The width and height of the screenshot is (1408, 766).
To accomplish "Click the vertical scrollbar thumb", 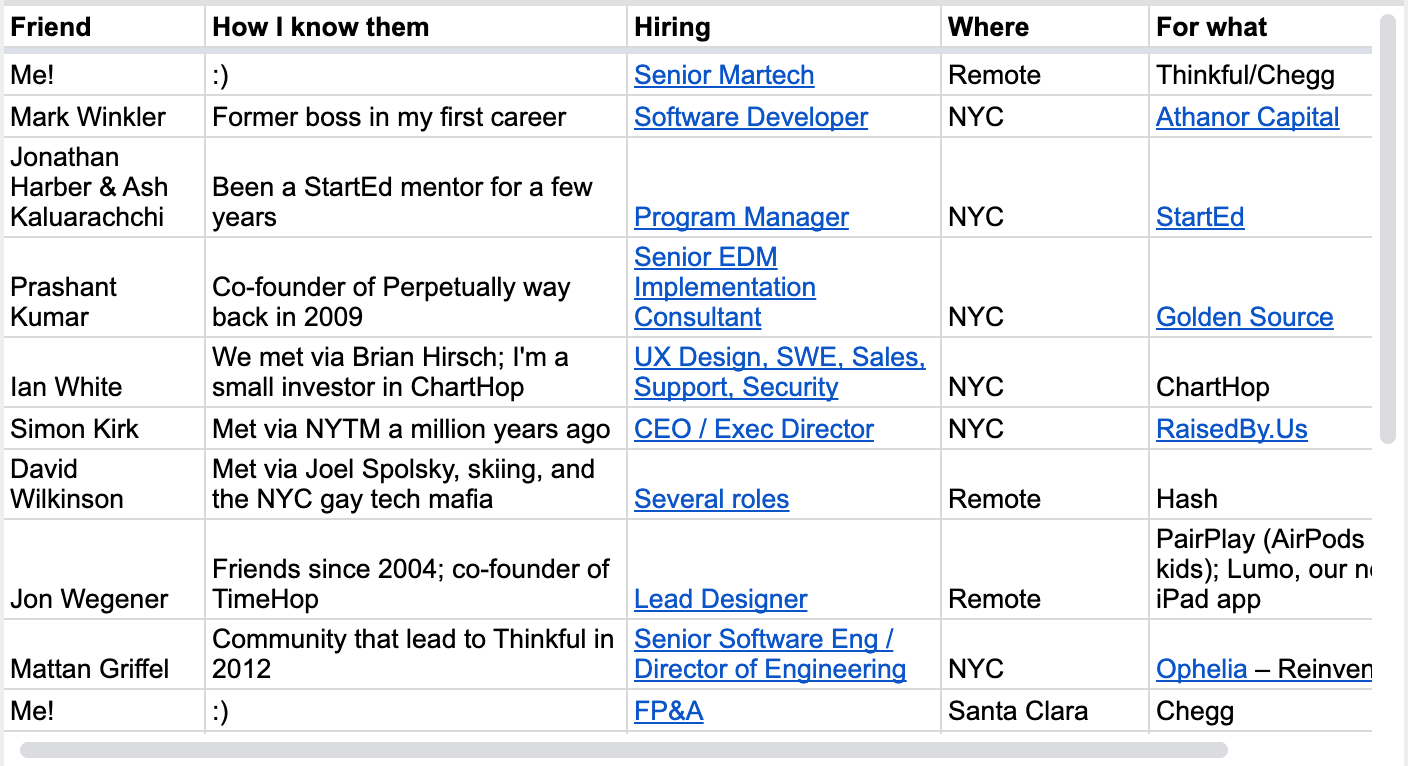I will point(1387,229).
